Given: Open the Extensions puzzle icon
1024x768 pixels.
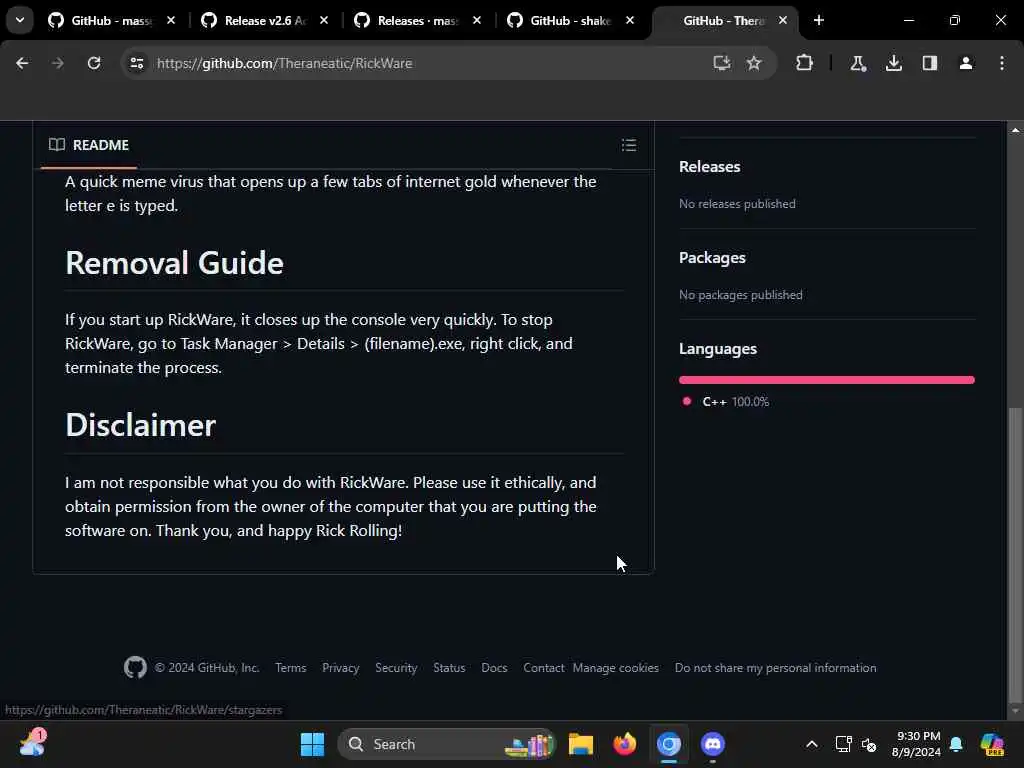Looking at the screenshot, I should (x=805, y=63).
